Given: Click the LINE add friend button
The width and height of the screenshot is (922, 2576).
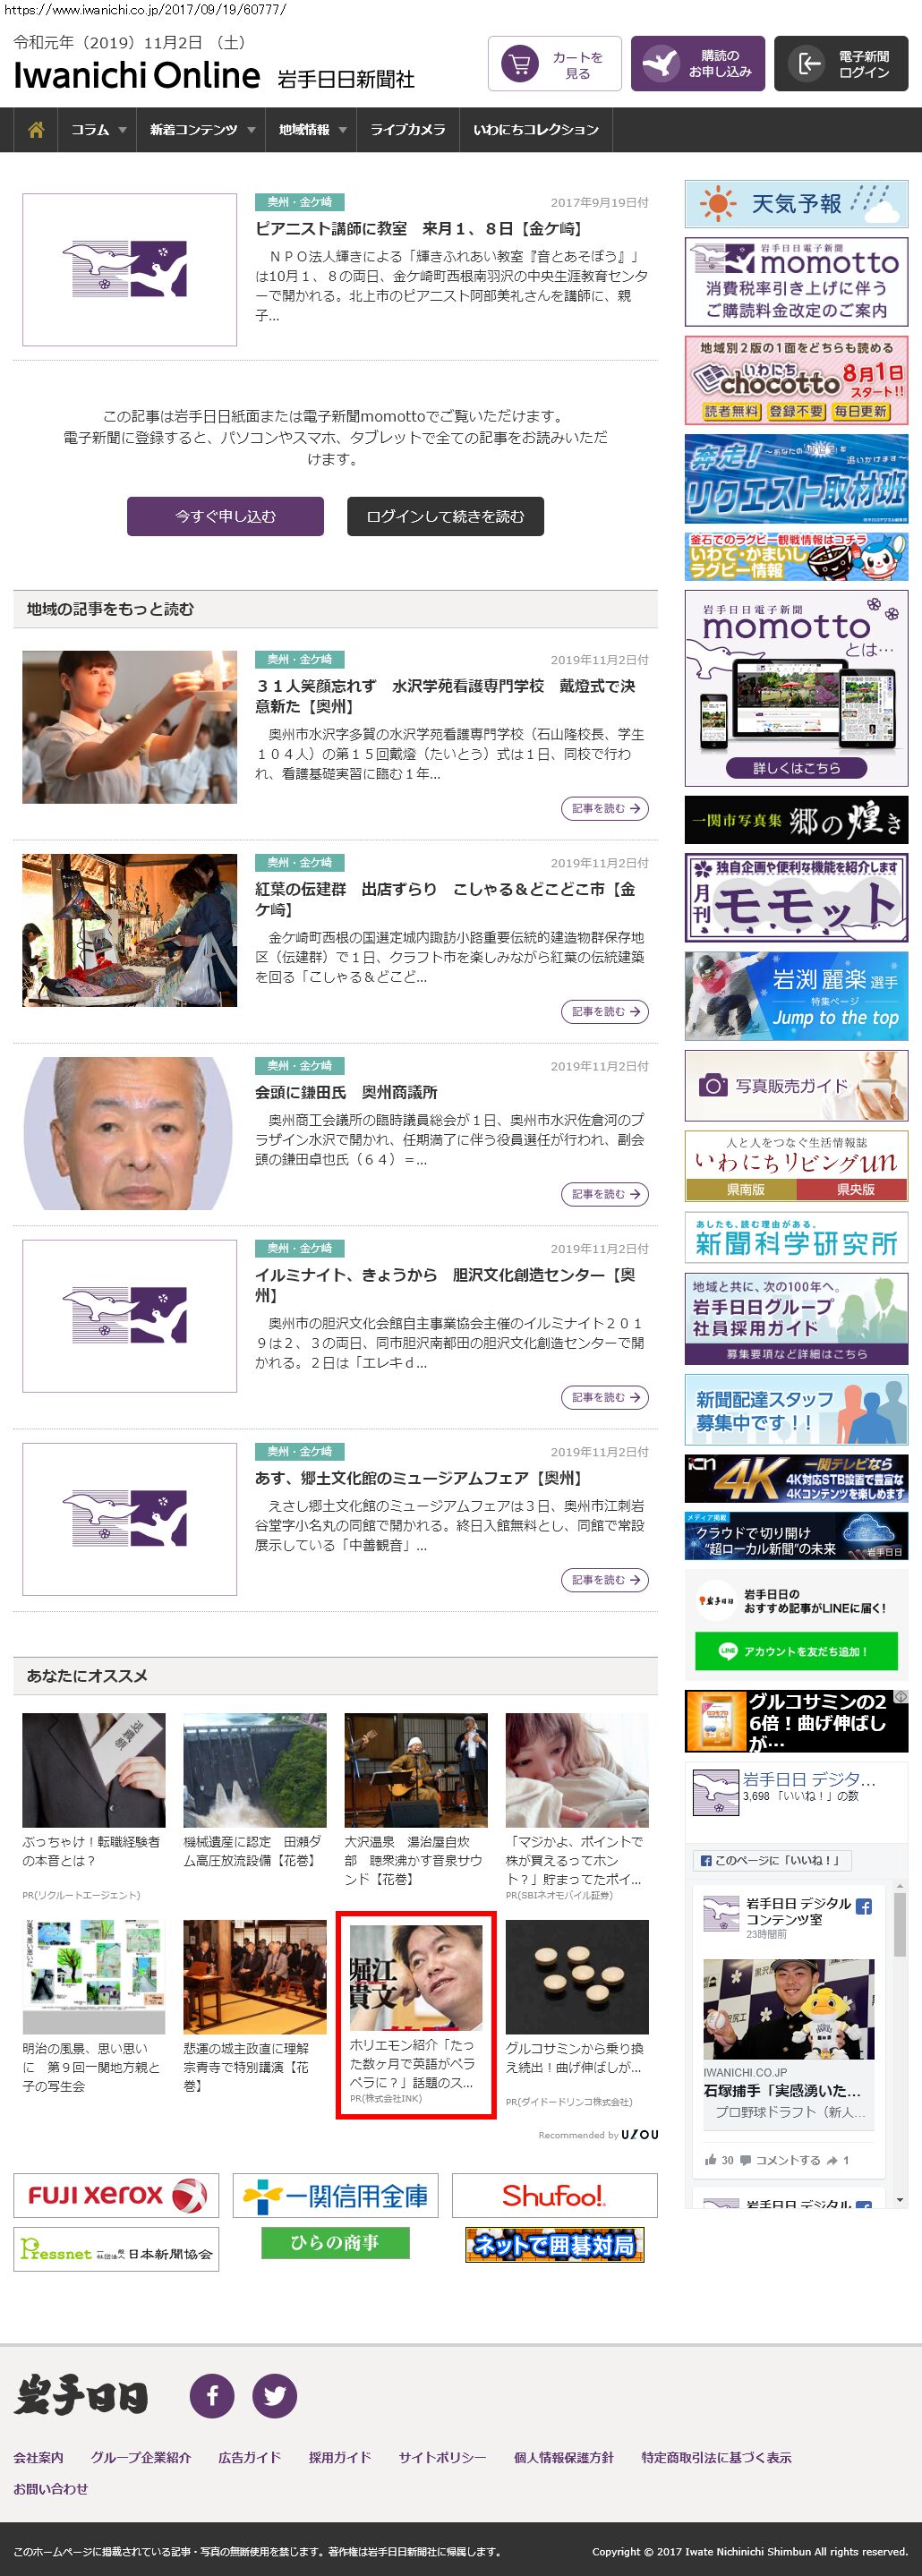Looking at the screenshot, I should point(796,1651).
